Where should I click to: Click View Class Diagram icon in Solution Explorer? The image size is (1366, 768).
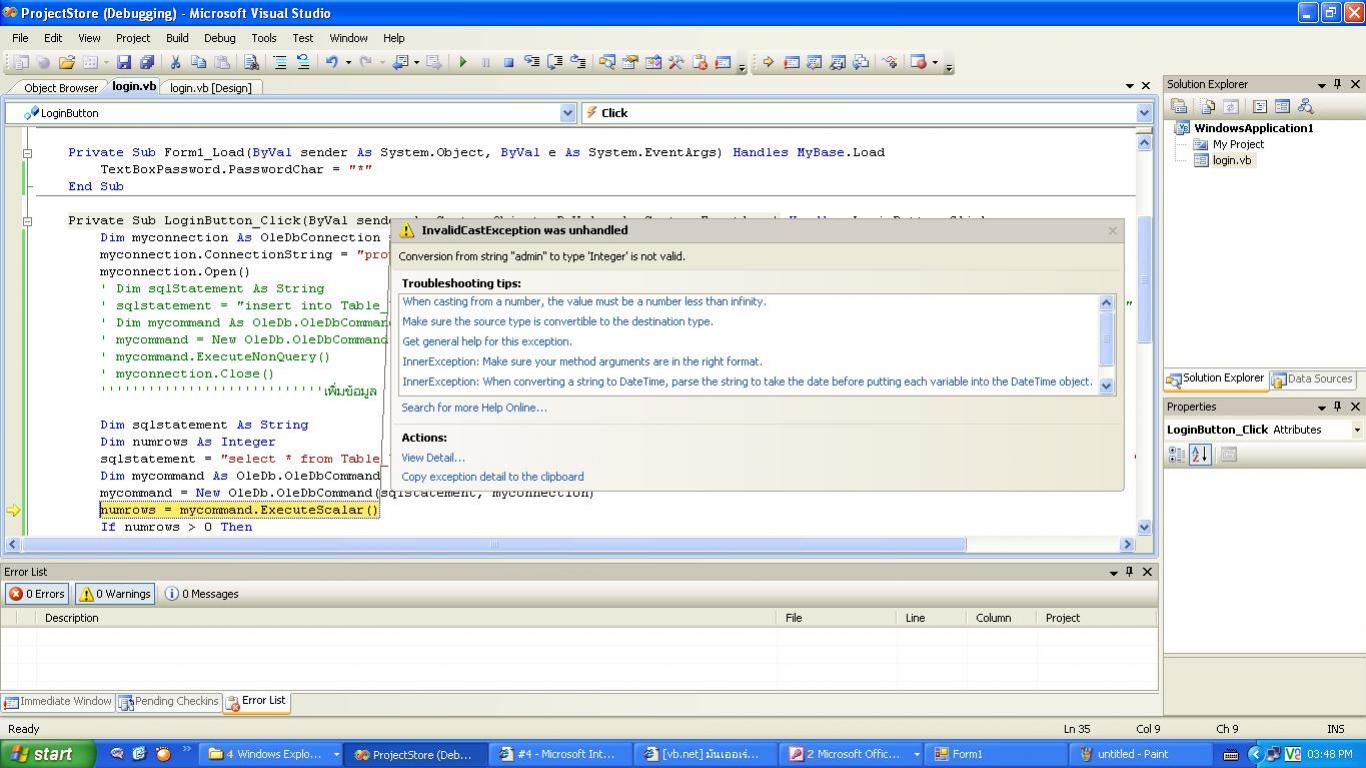(x=1305, y=106)
